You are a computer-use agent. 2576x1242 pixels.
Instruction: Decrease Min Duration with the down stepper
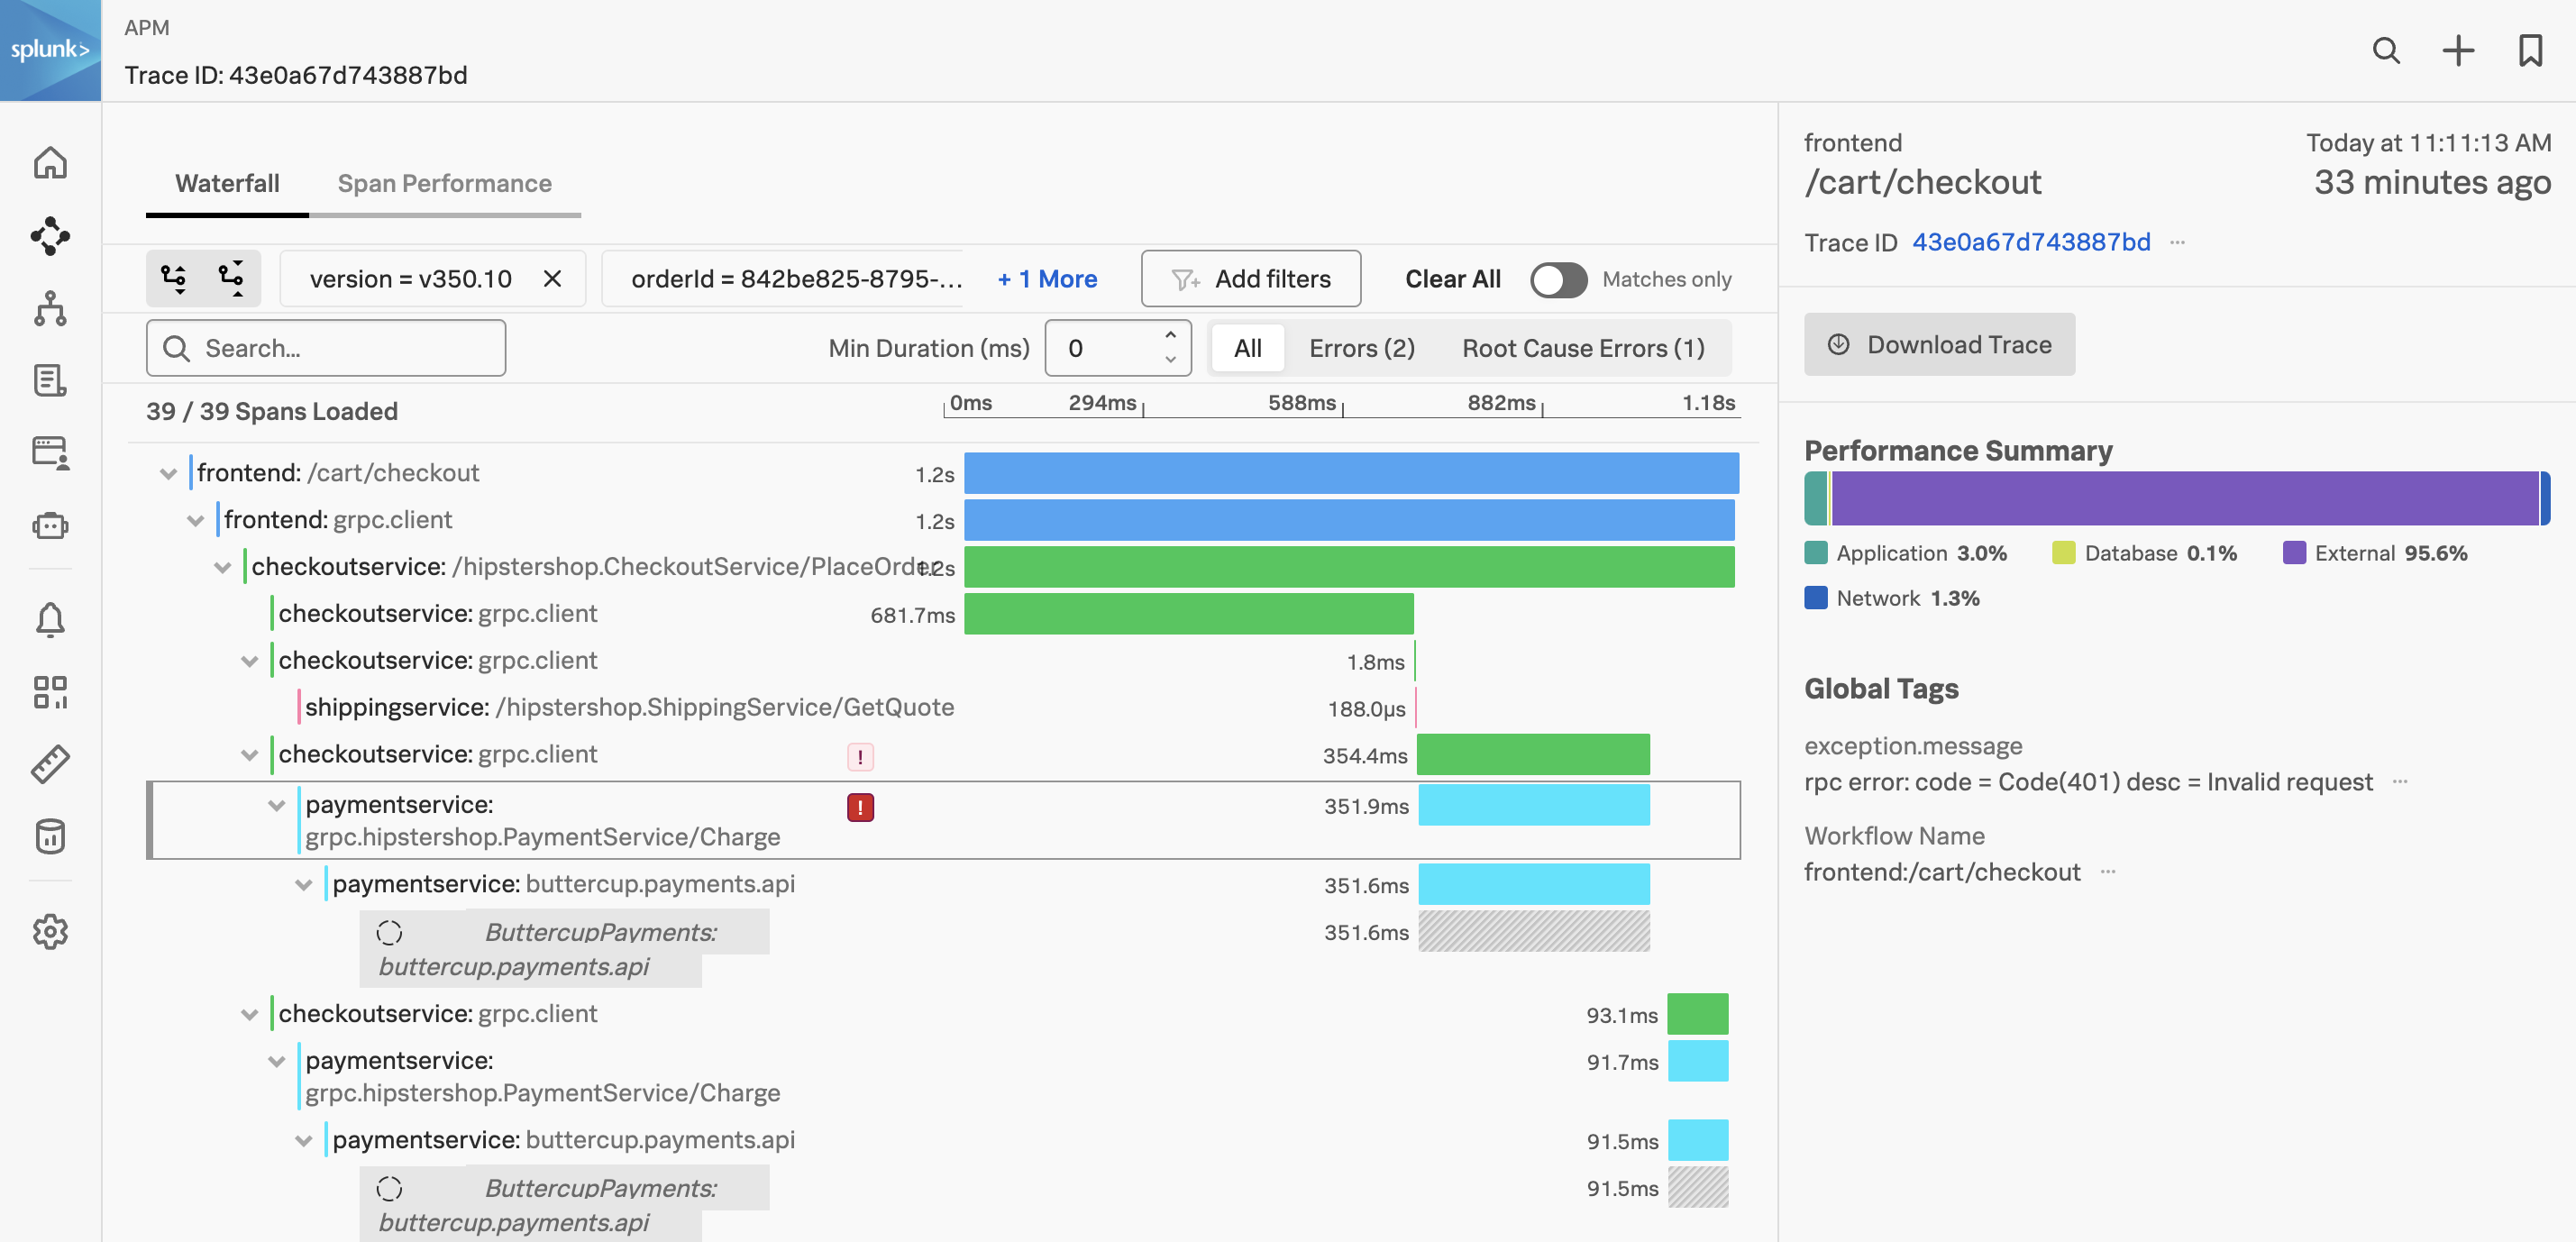pos(1170,360)
